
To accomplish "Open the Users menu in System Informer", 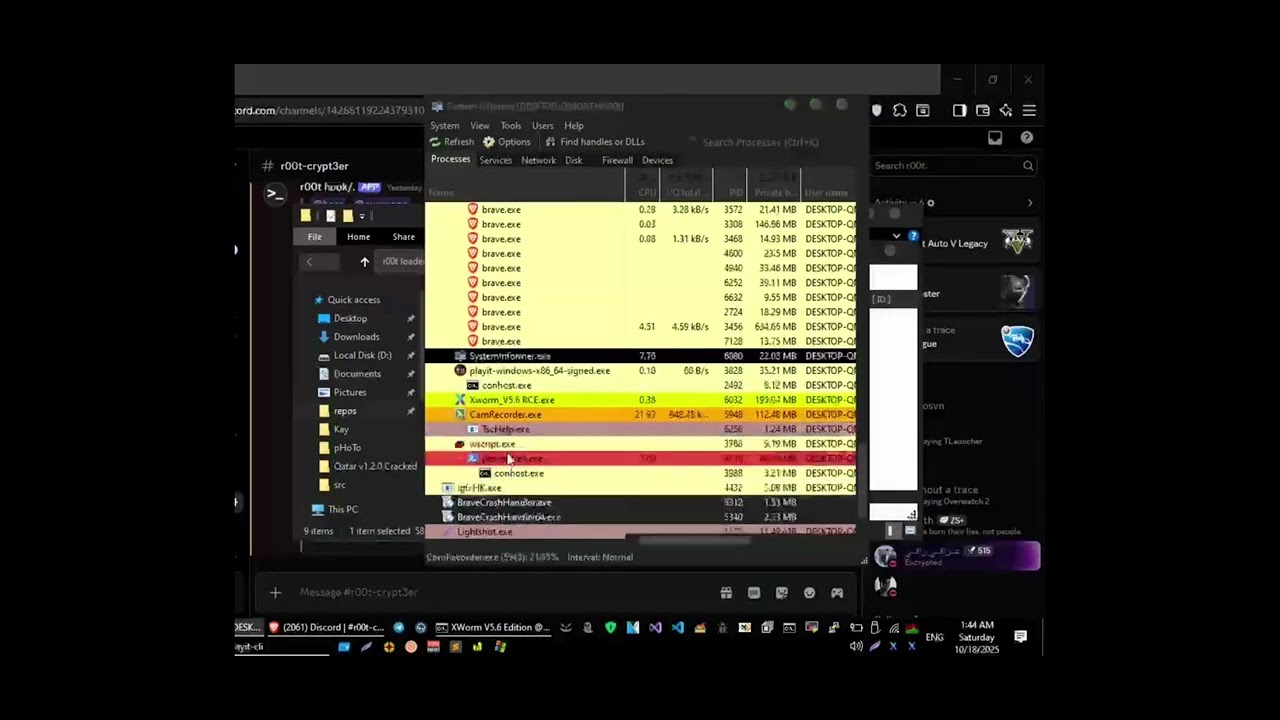I will [543, 126].
